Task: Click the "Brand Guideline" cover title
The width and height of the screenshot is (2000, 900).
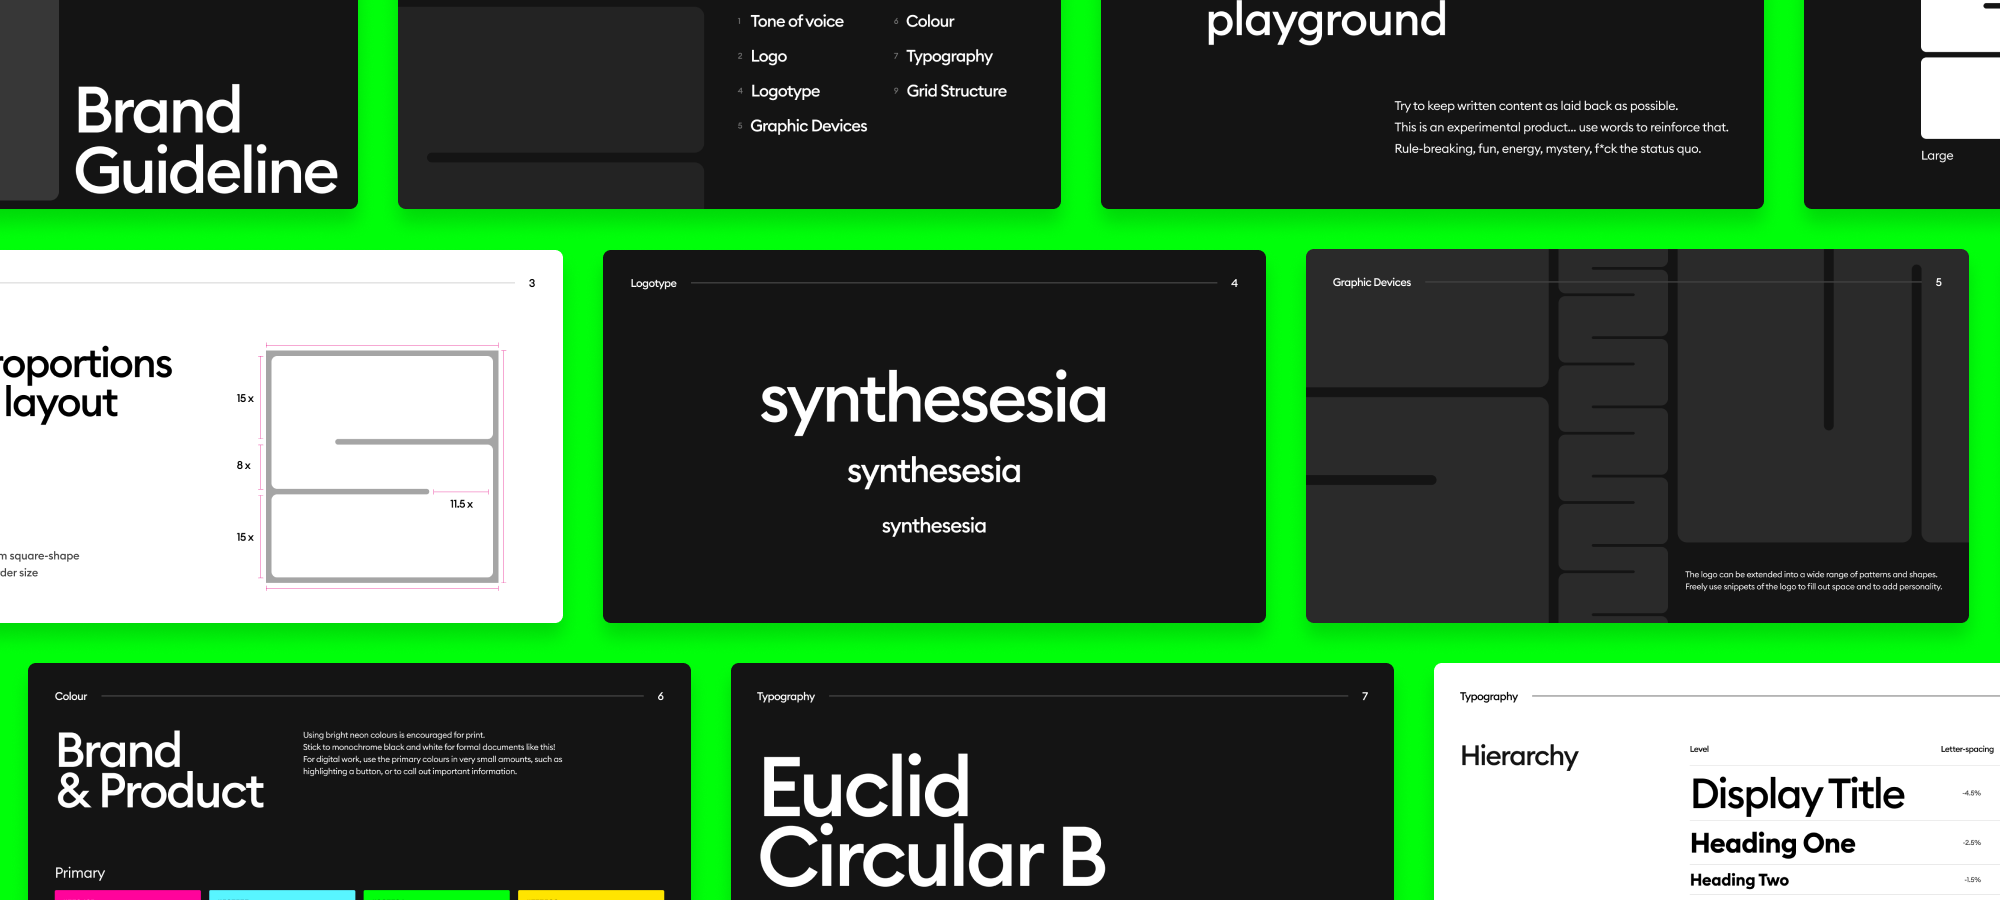Action: point(206,140)
